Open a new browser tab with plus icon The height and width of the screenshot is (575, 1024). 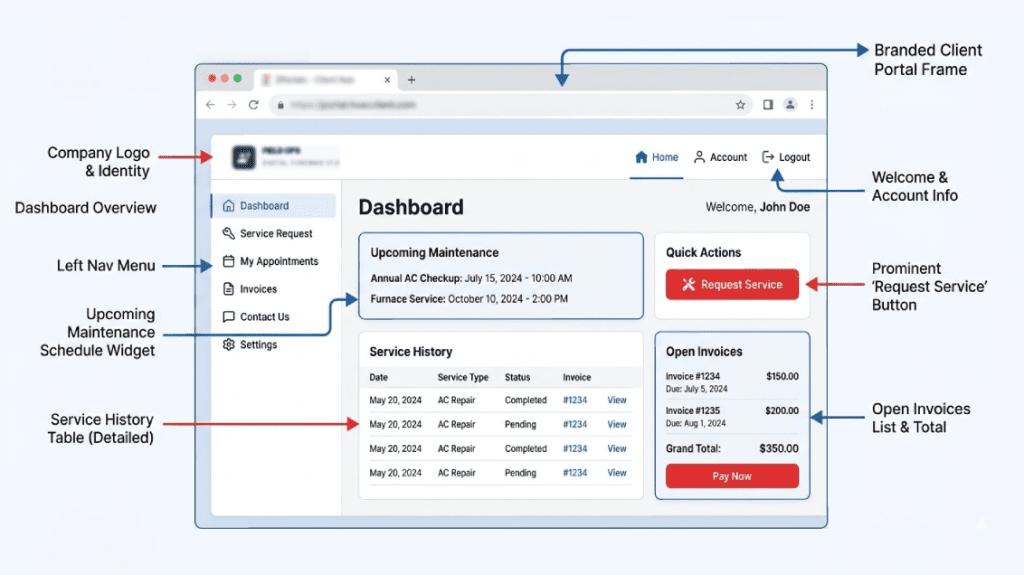point(411,80)
